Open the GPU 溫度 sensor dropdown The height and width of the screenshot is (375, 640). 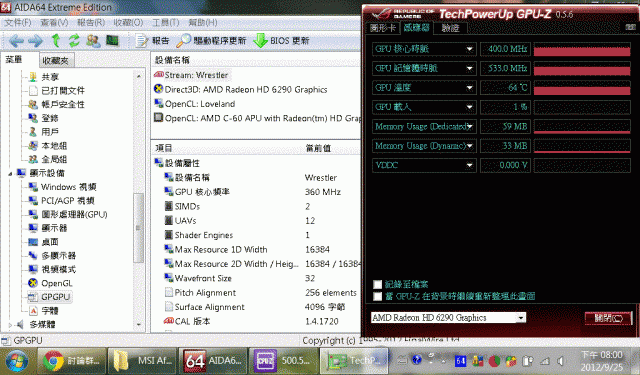(x=469, y=88)
